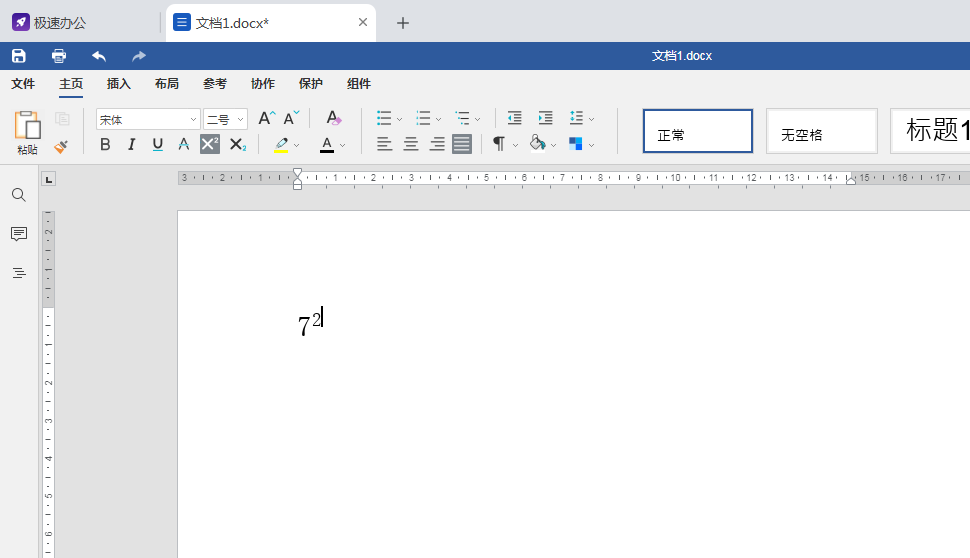The image size is (970, 558).
Task: Expand the multilevel list dropdown
Action: click(x=478, y=119)
